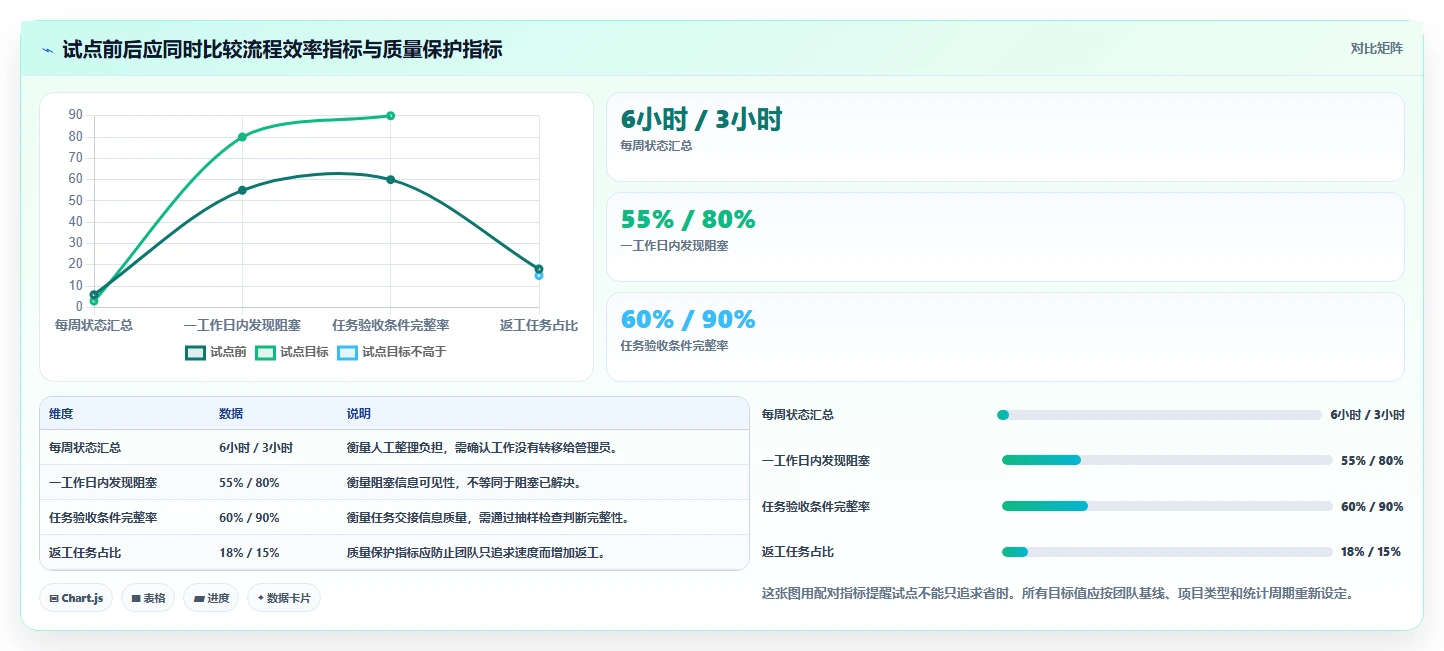Click the 返工任务占比 progress bar
Image resolution: width=1444 pixels, height=651 pixels.
[1167, 552]
